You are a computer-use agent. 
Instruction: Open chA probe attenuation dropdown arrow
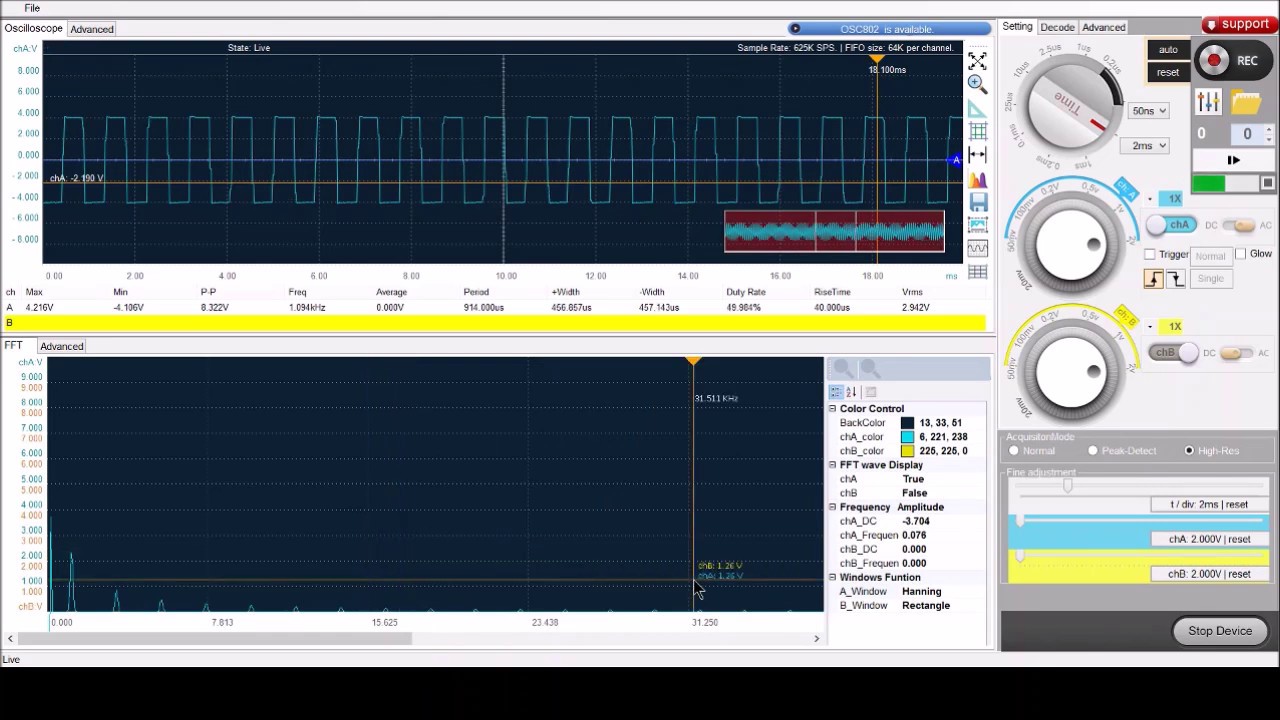tap(1150, 199)
